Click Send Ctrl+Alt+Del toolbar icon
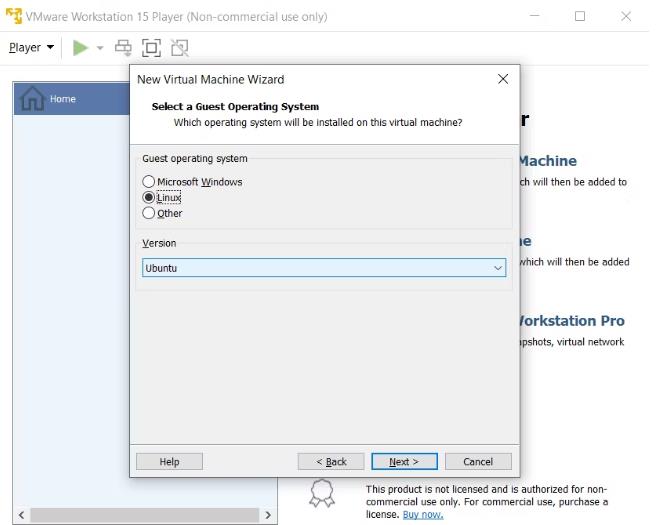The width and height of the screenshot is (657, 525). tap(123, 48)
